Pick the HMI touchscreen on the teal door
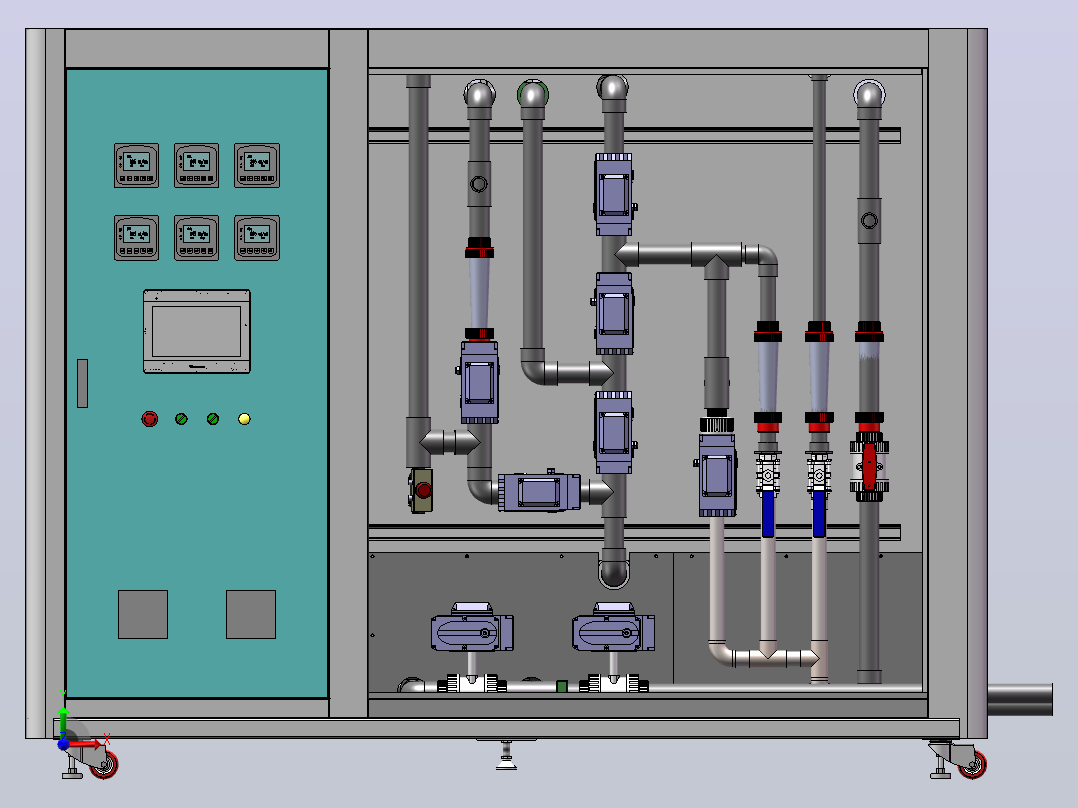 coord(197,331)
